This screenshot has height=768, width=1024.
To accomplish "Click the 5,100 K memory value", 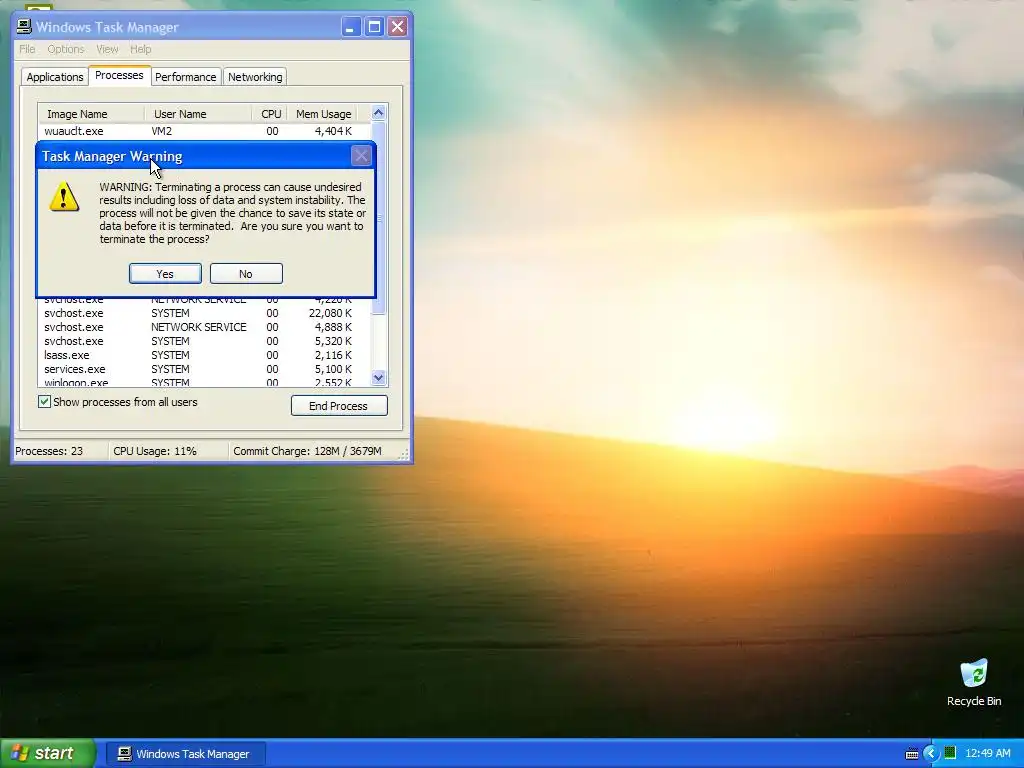I will tap(333, 369).
